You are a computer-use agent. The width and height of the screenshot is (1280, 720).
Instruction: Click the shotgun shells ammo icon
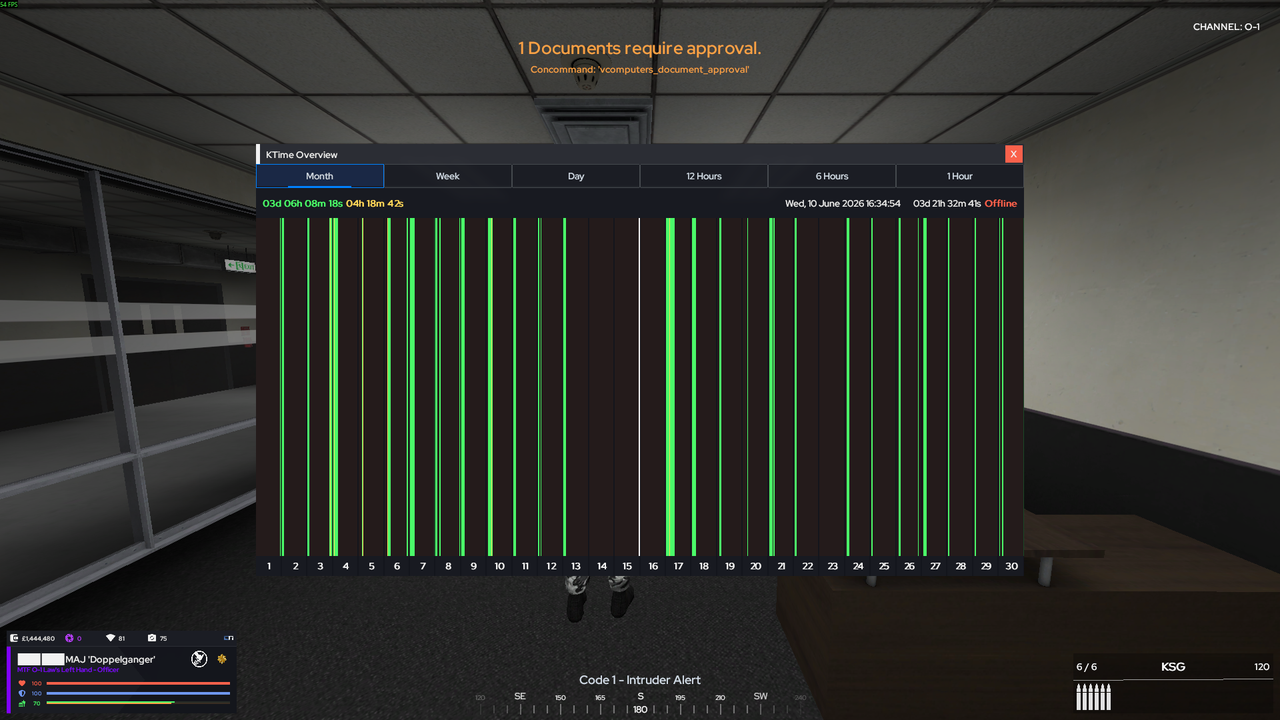click(1093, 697)
